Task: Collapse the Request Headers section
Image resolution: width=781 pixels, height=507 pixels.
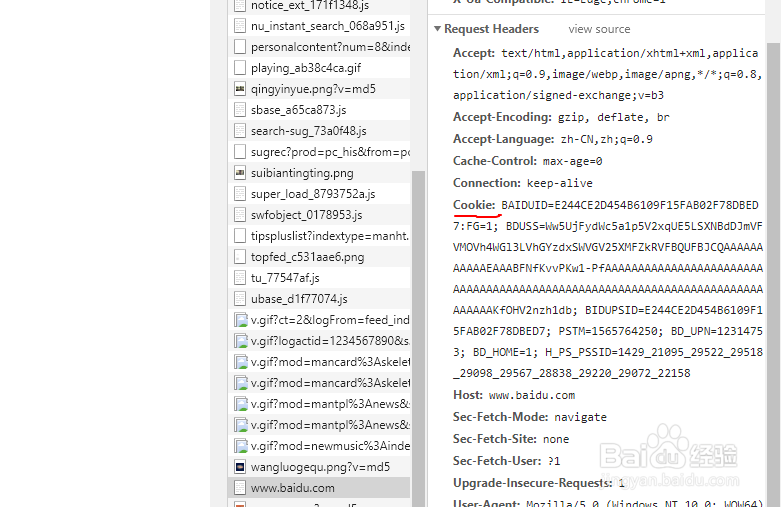Action: pos(437,29)
